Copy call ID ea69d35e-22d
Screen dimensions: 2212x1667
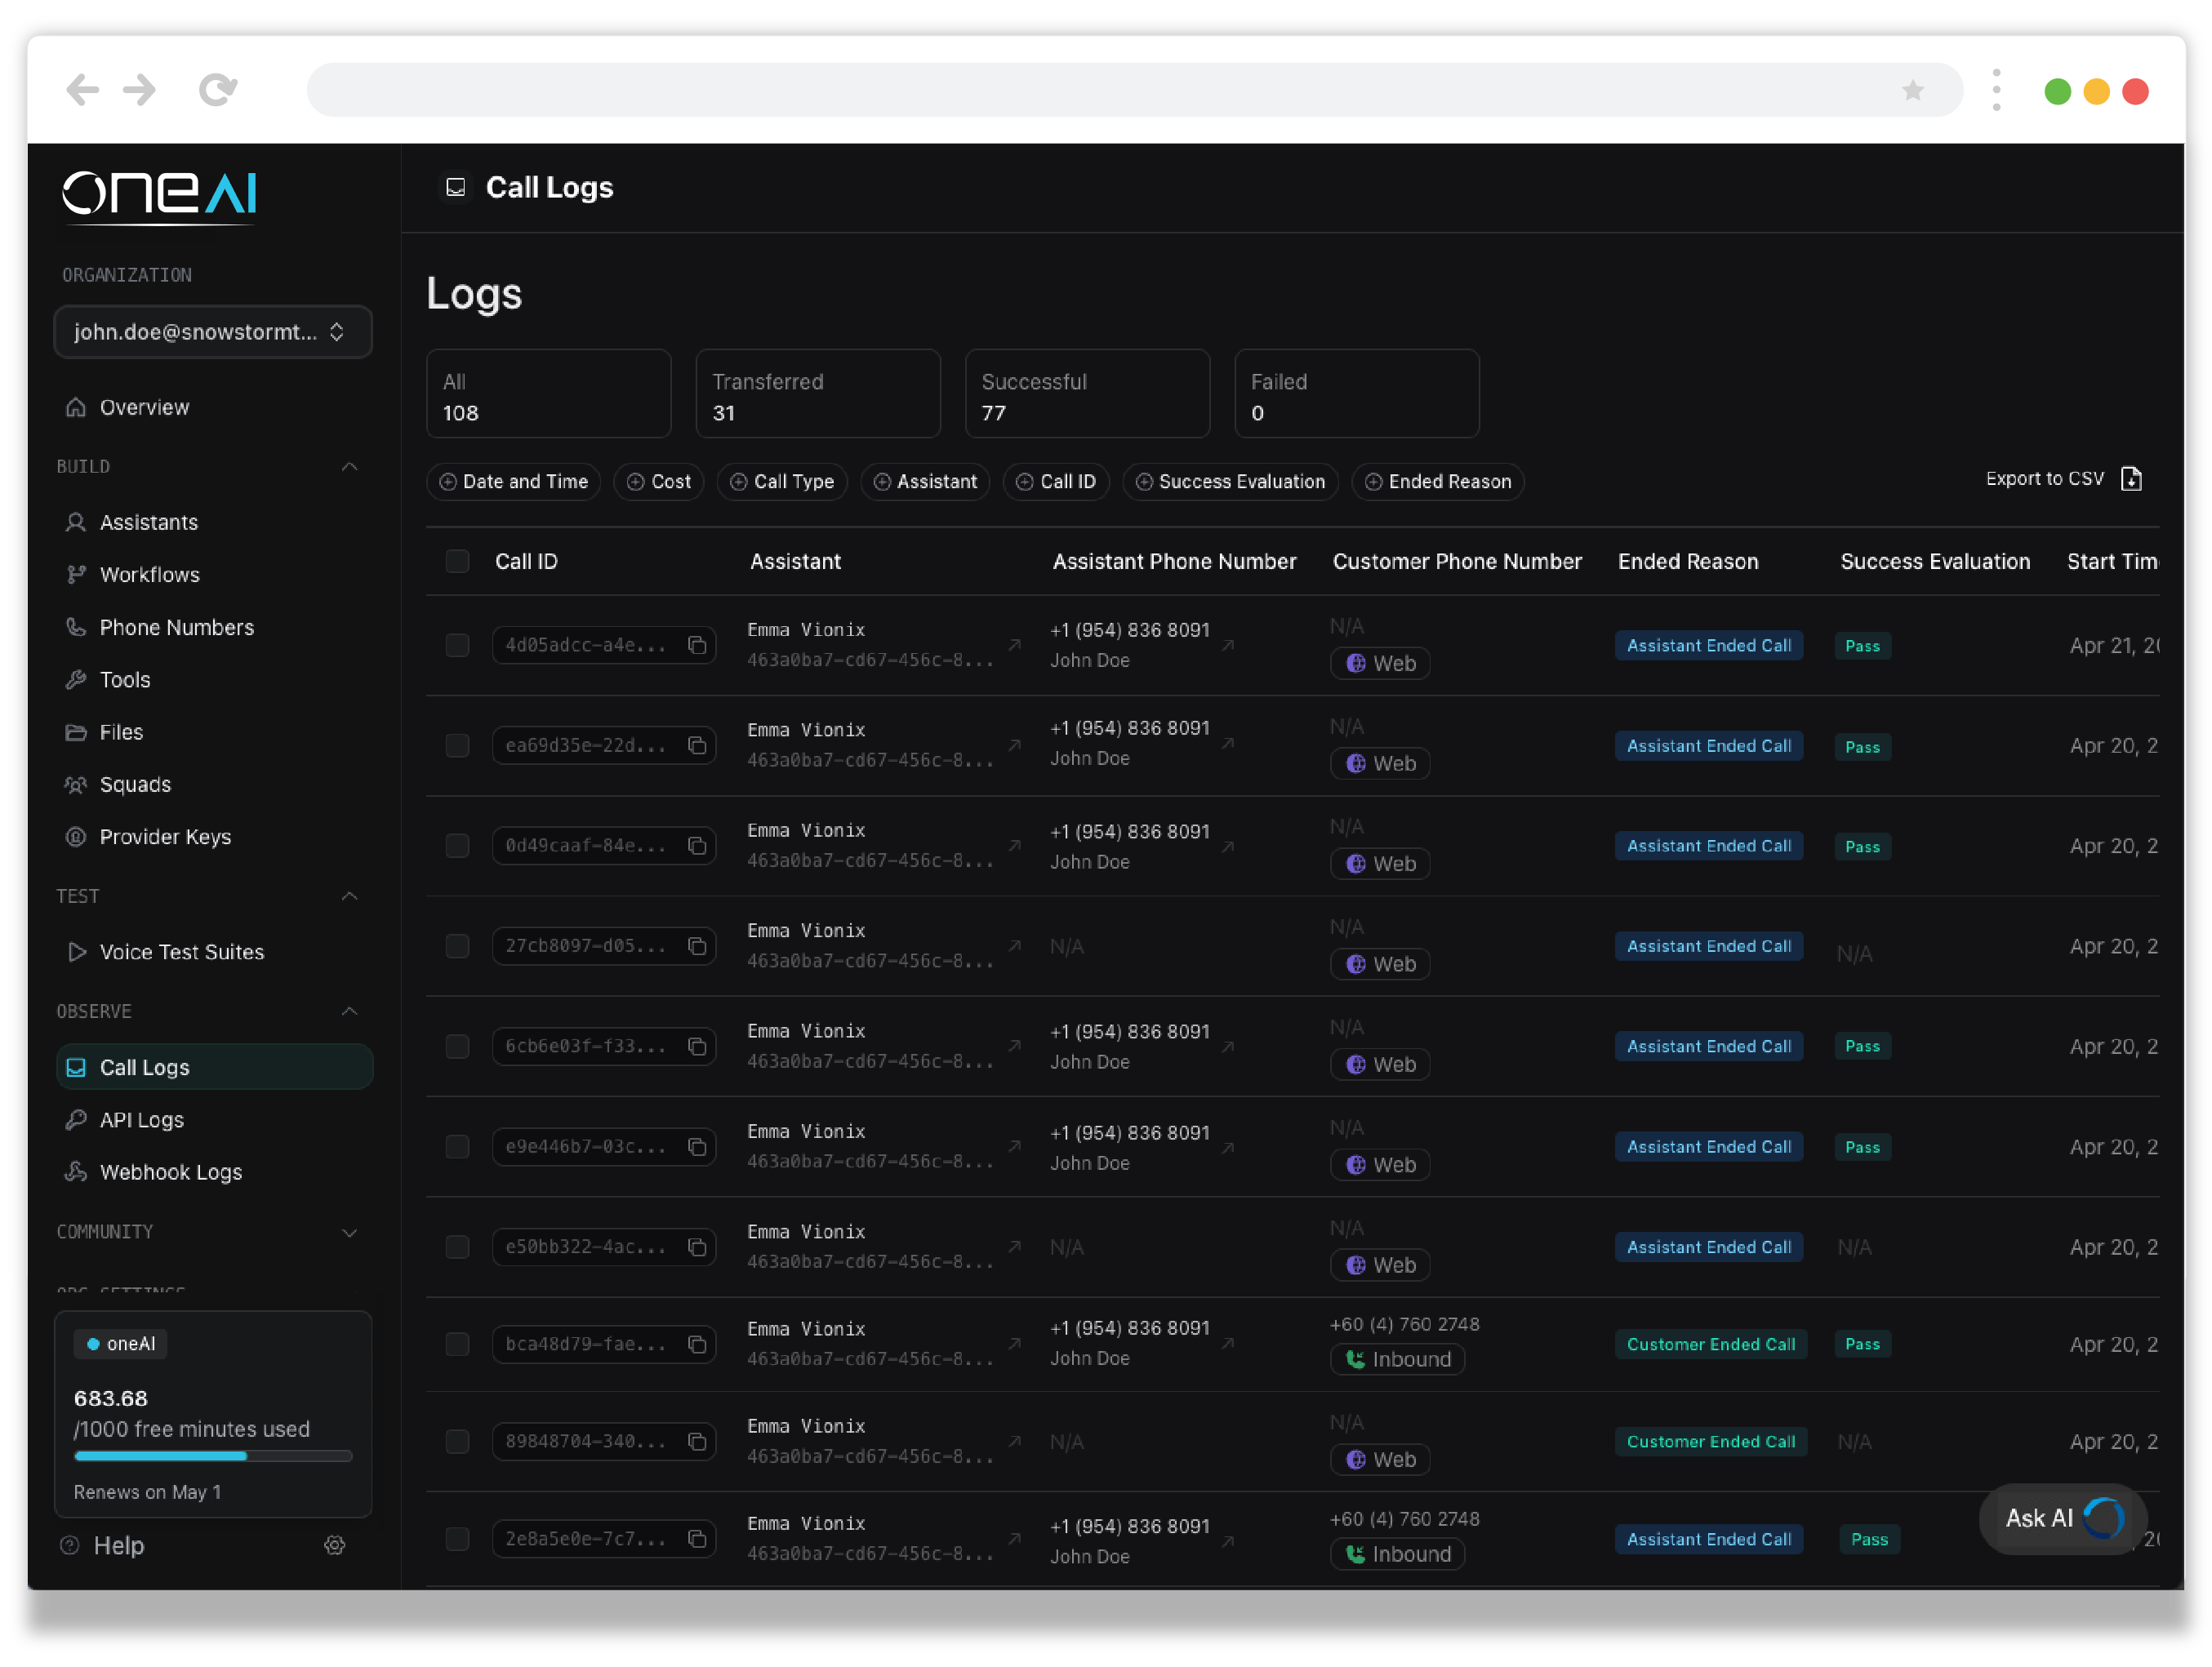[x=697, y=745]
